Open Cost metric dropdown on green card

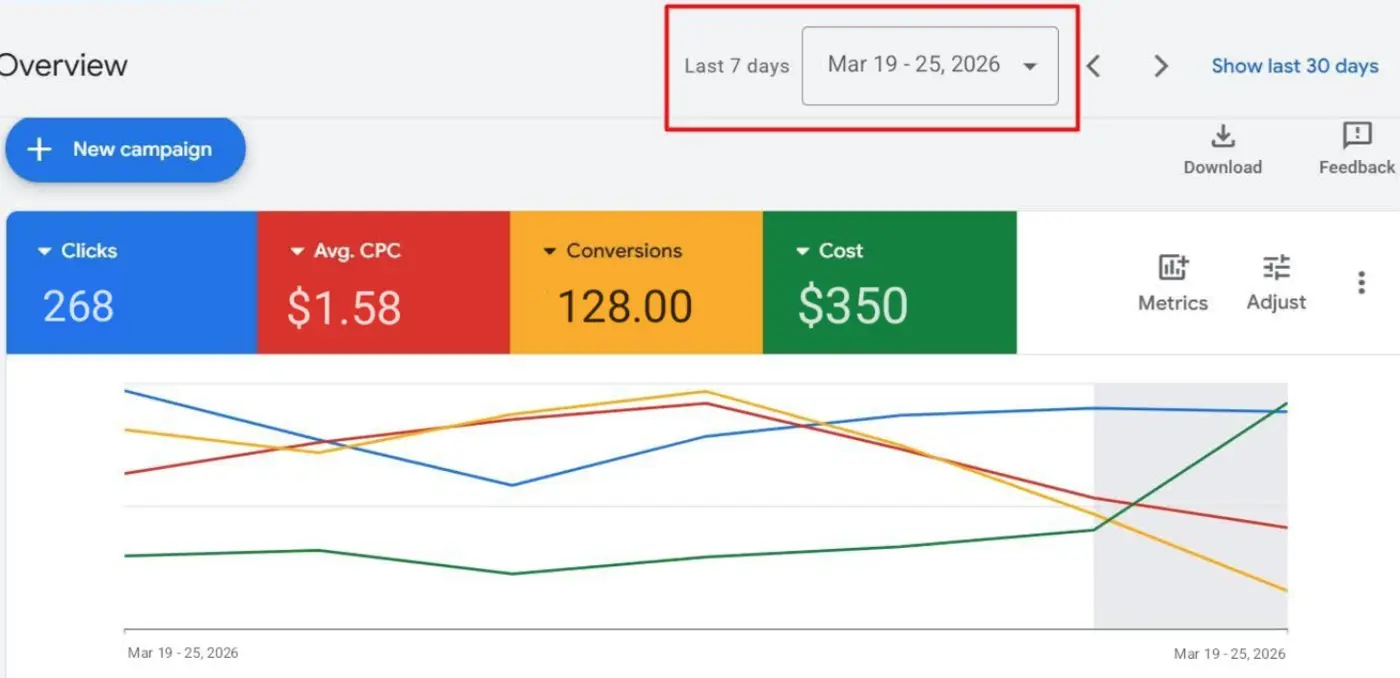pyautogui.click(x=829, y=251)
